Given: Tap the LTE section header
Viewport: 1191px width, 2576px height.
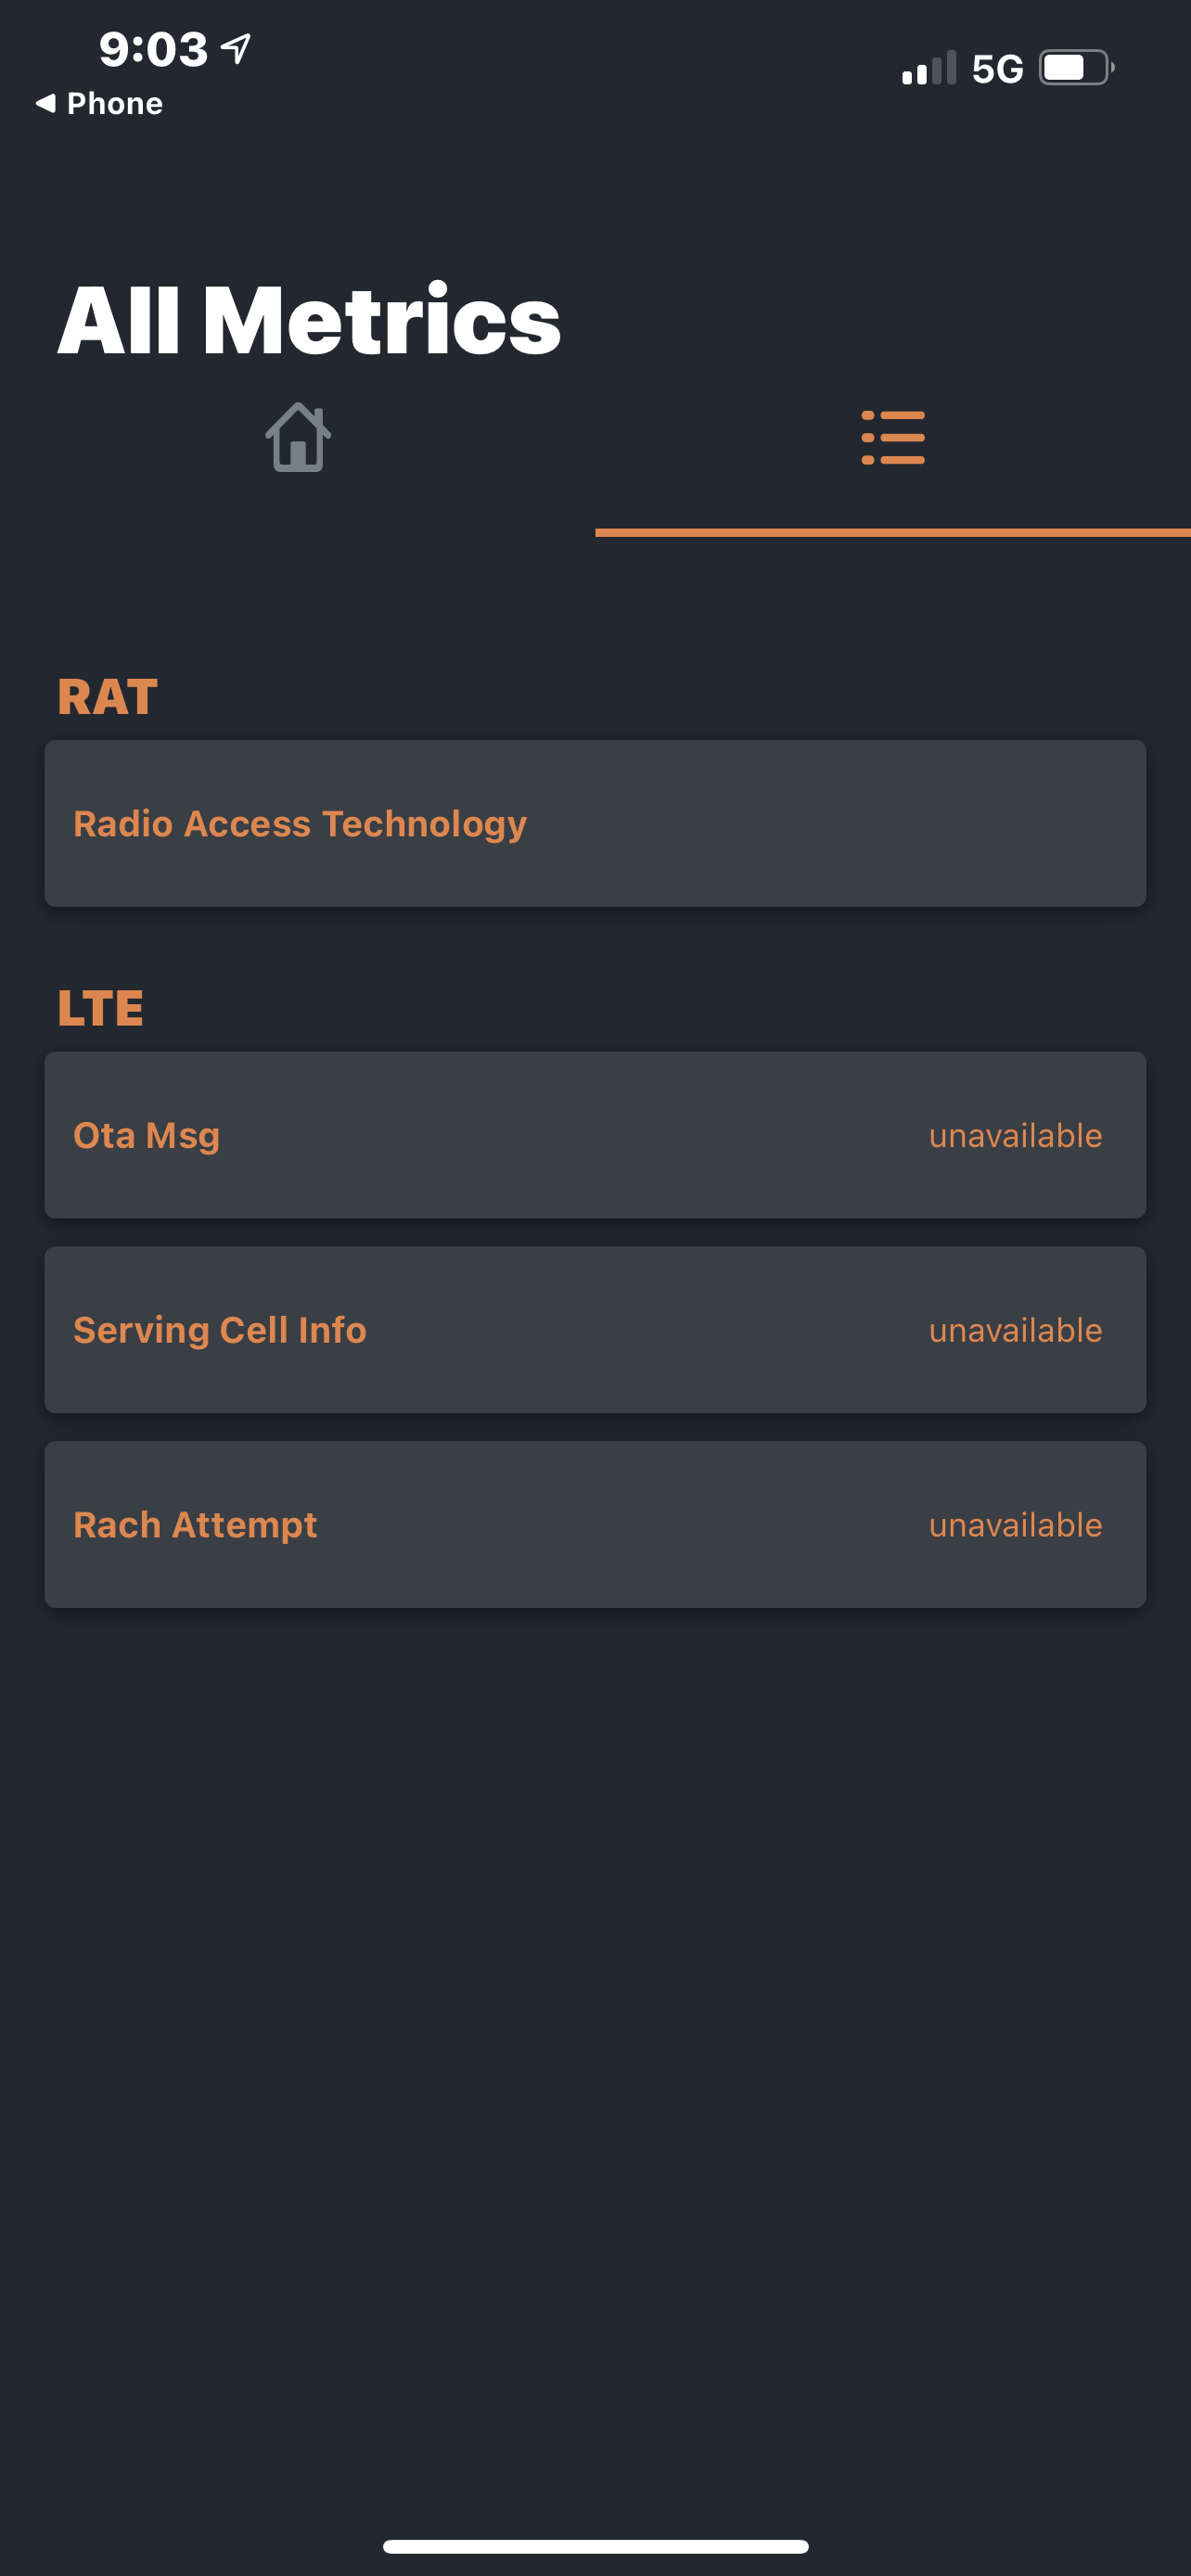Looking at the screenshot, I should [100, 1007].
